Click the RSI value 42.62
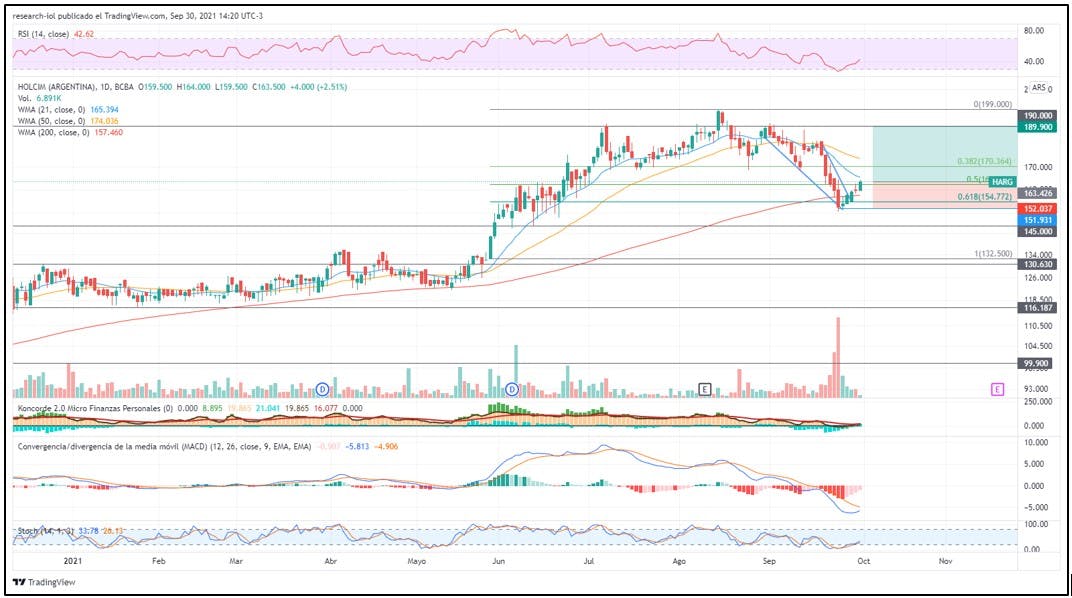The height and width of the screenshot is (598, 1072). tap(84, 34)
